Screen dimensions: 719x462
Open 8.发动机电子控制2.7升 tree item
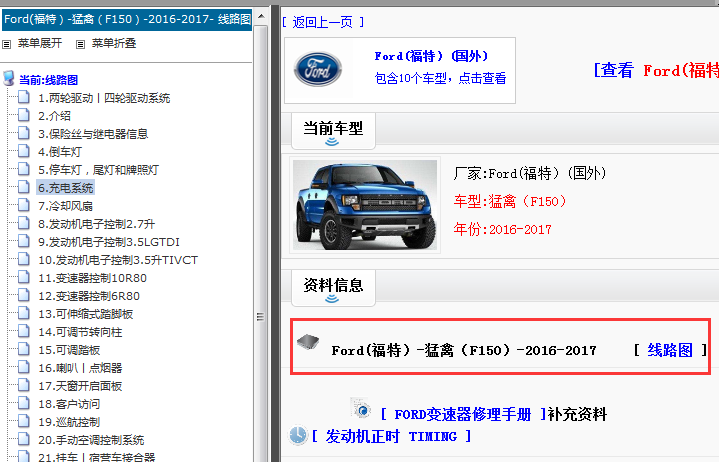(x=96, y=224)
